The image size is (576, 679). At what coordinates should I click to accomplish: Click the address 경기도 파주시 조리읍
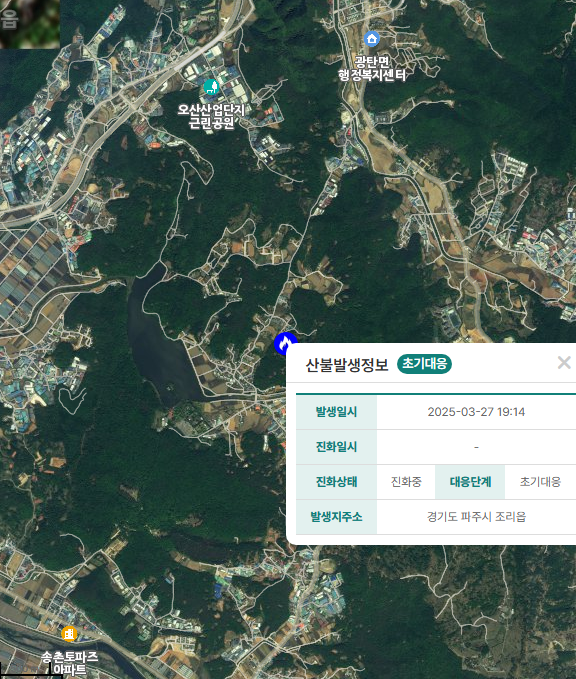coord(476,517)
